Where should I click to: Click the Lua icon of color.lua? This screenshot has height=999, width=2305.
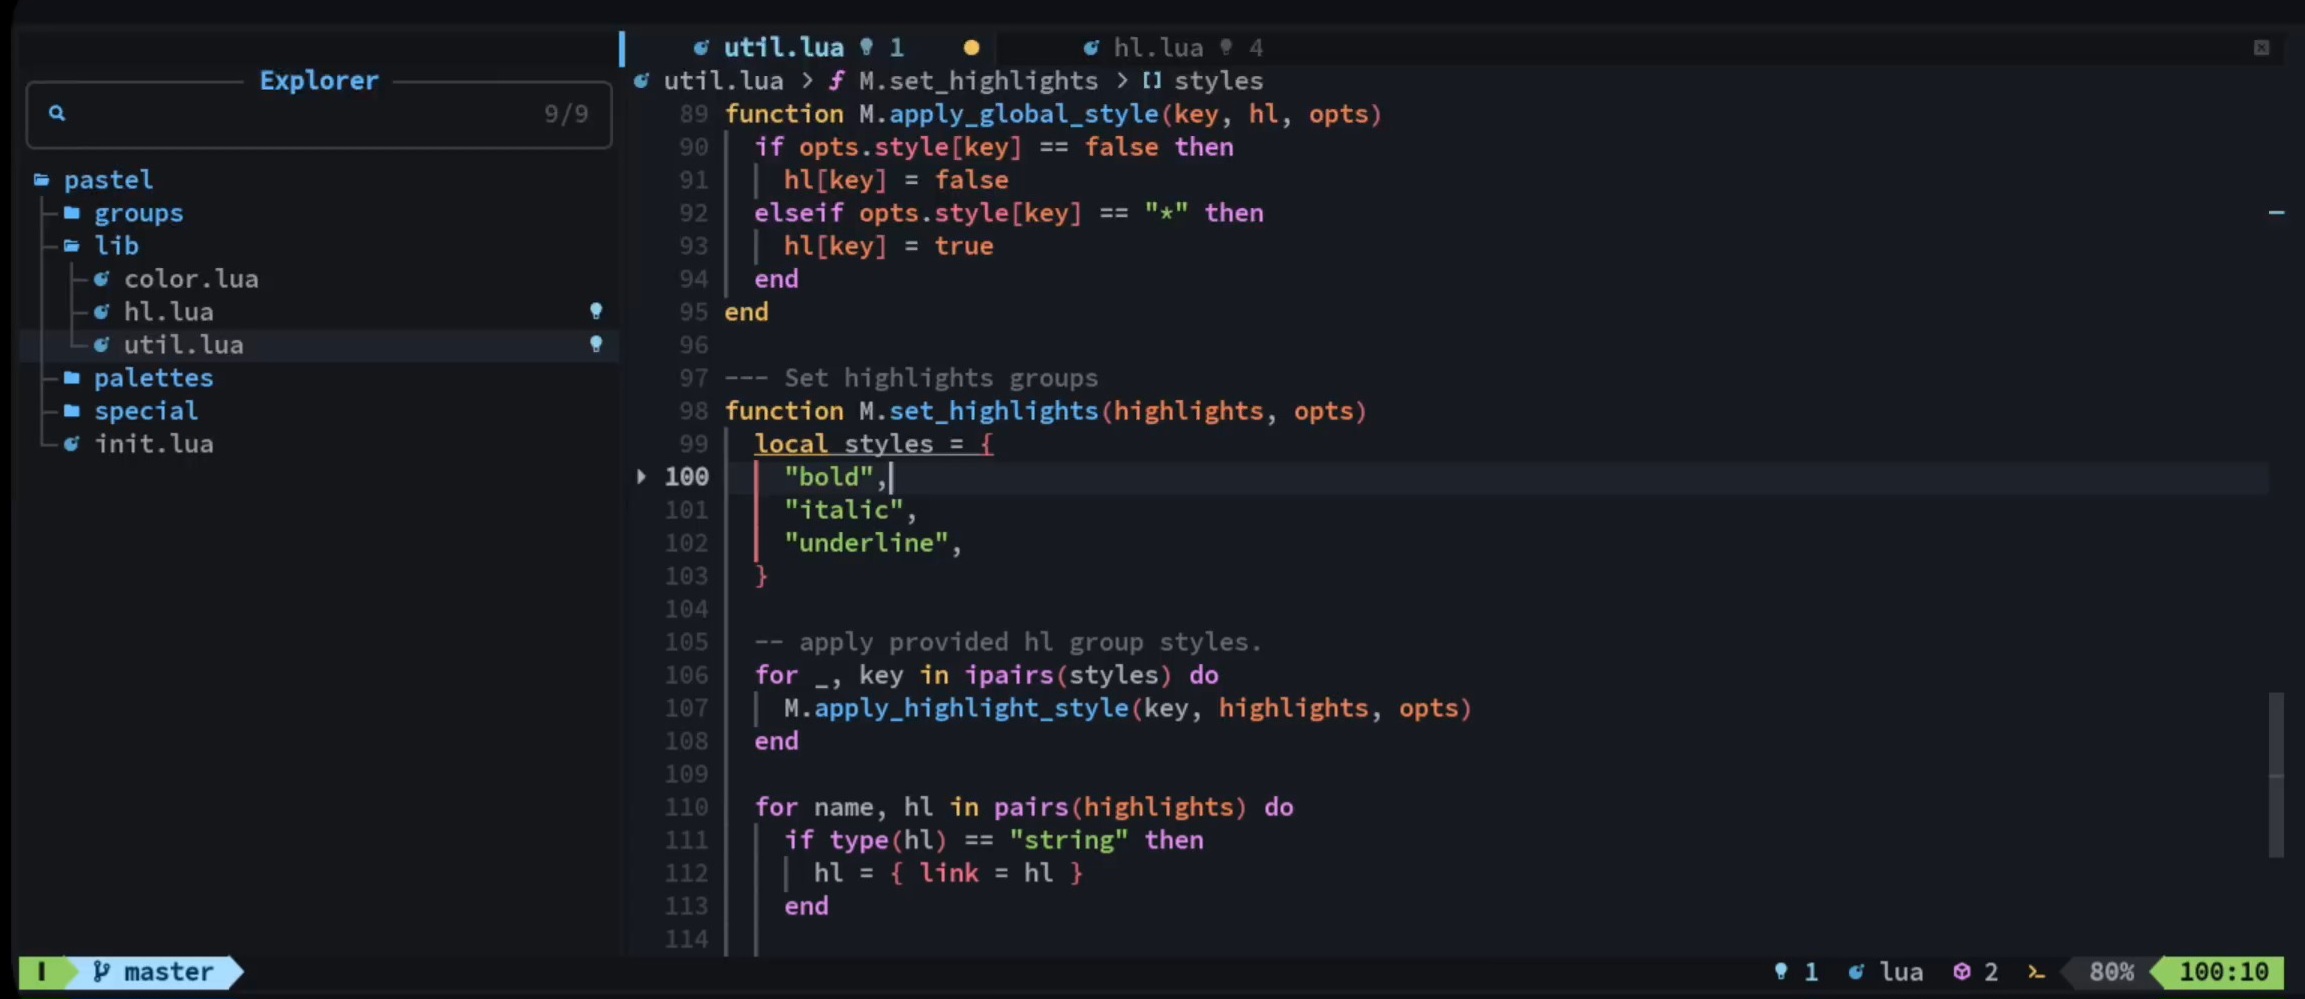tap(101, 279)
